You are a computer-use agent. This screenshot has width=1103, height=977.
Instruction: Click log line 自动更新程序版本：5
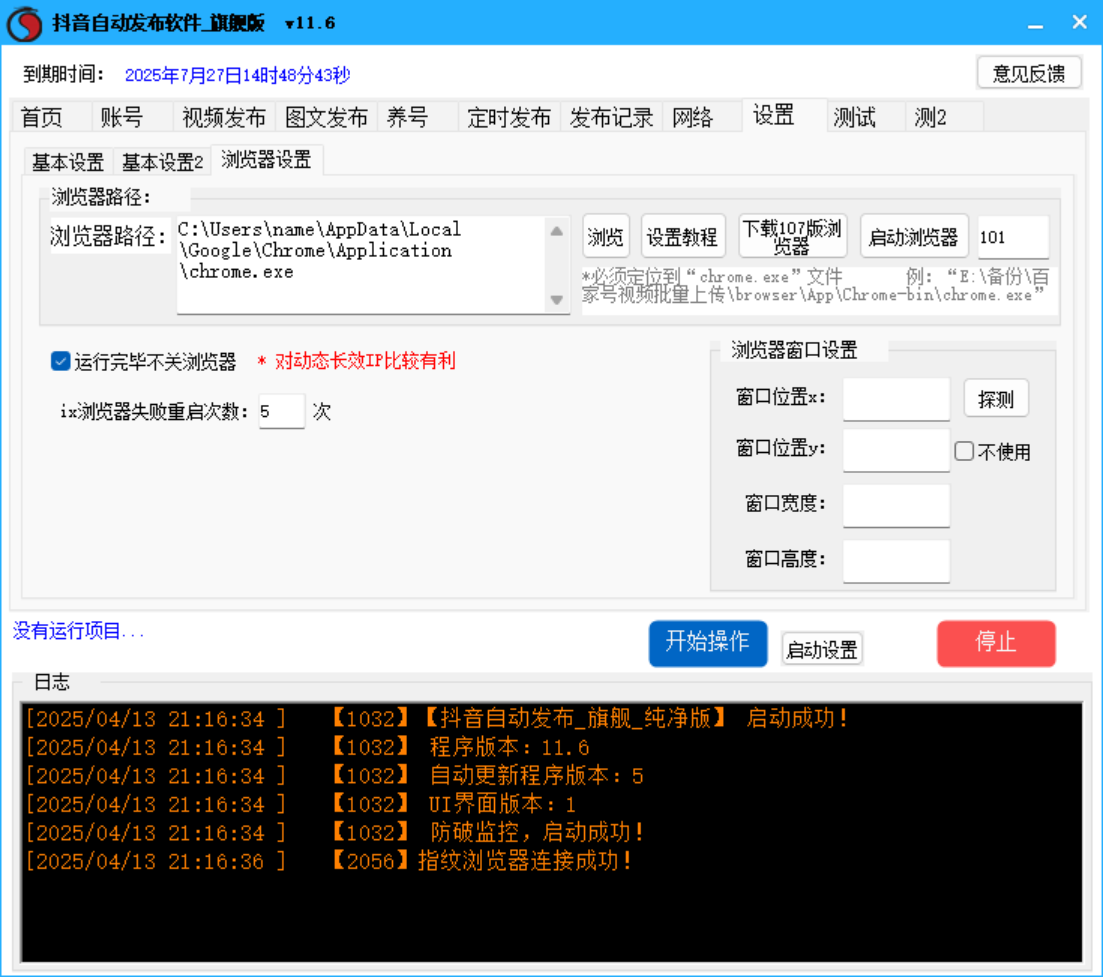pyautogui.click(x=334, y=776)
